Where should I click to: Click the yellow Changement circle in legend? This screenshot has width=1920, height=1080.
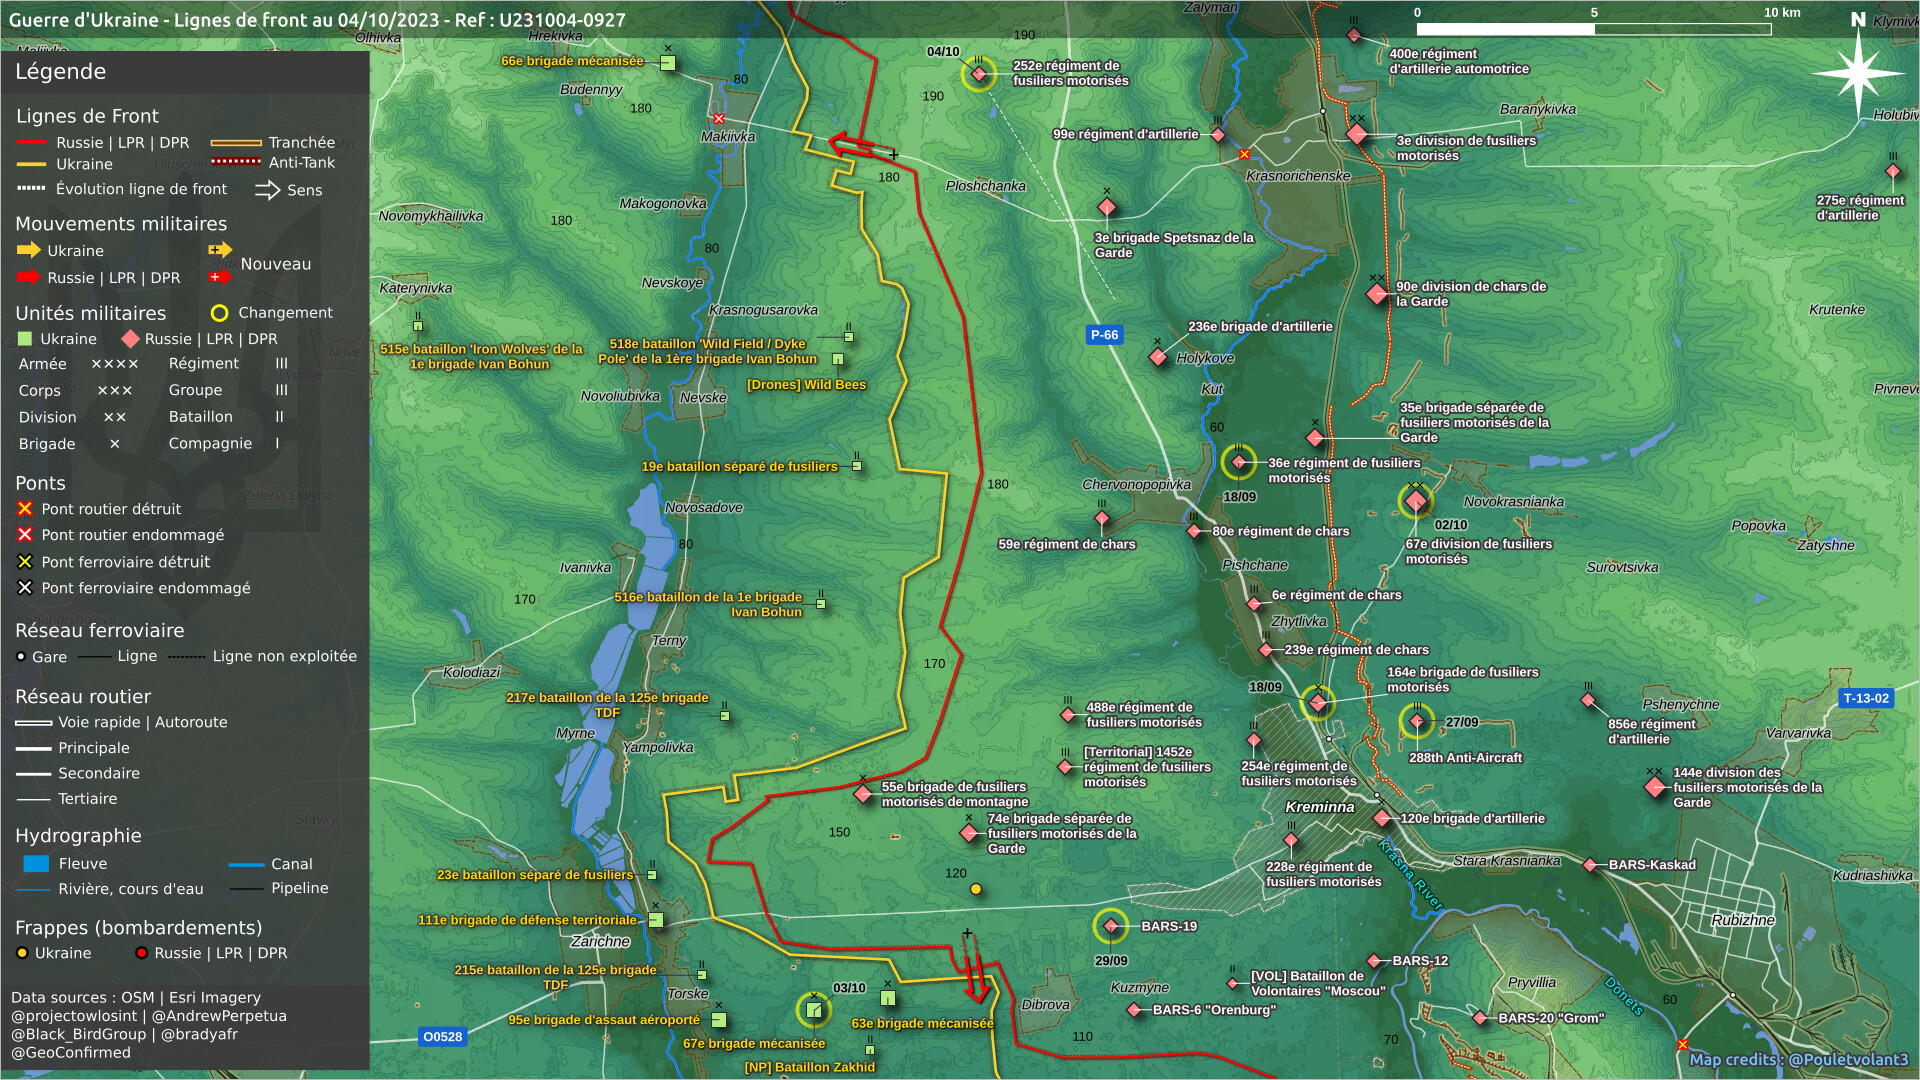(x=219, y=313)
